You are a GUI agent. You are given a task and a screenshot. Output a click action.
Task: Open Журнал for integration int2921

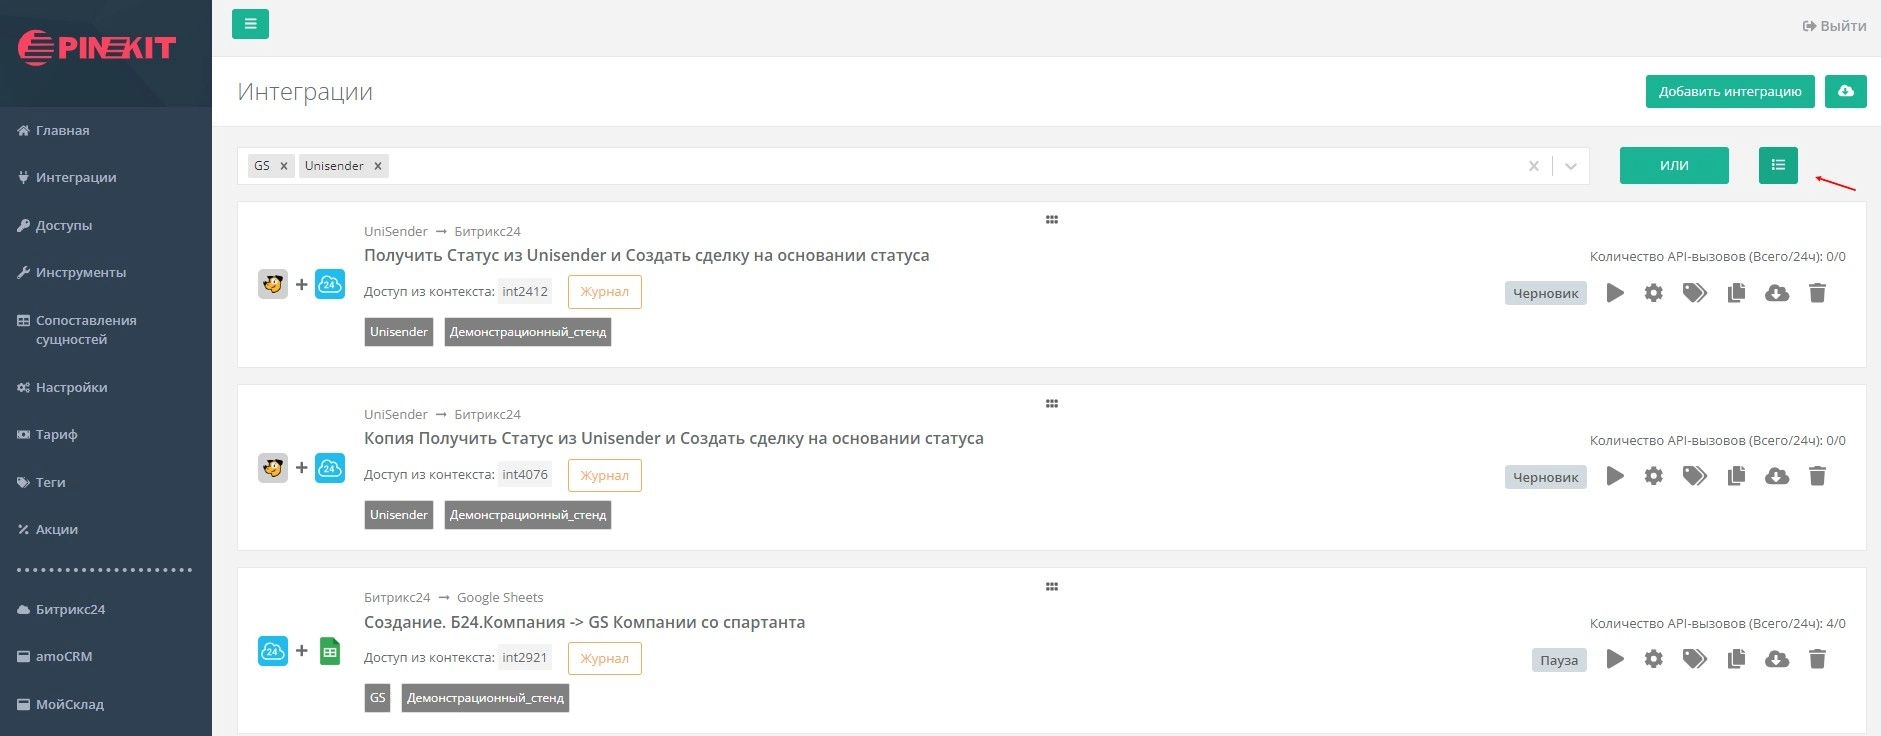604,658
